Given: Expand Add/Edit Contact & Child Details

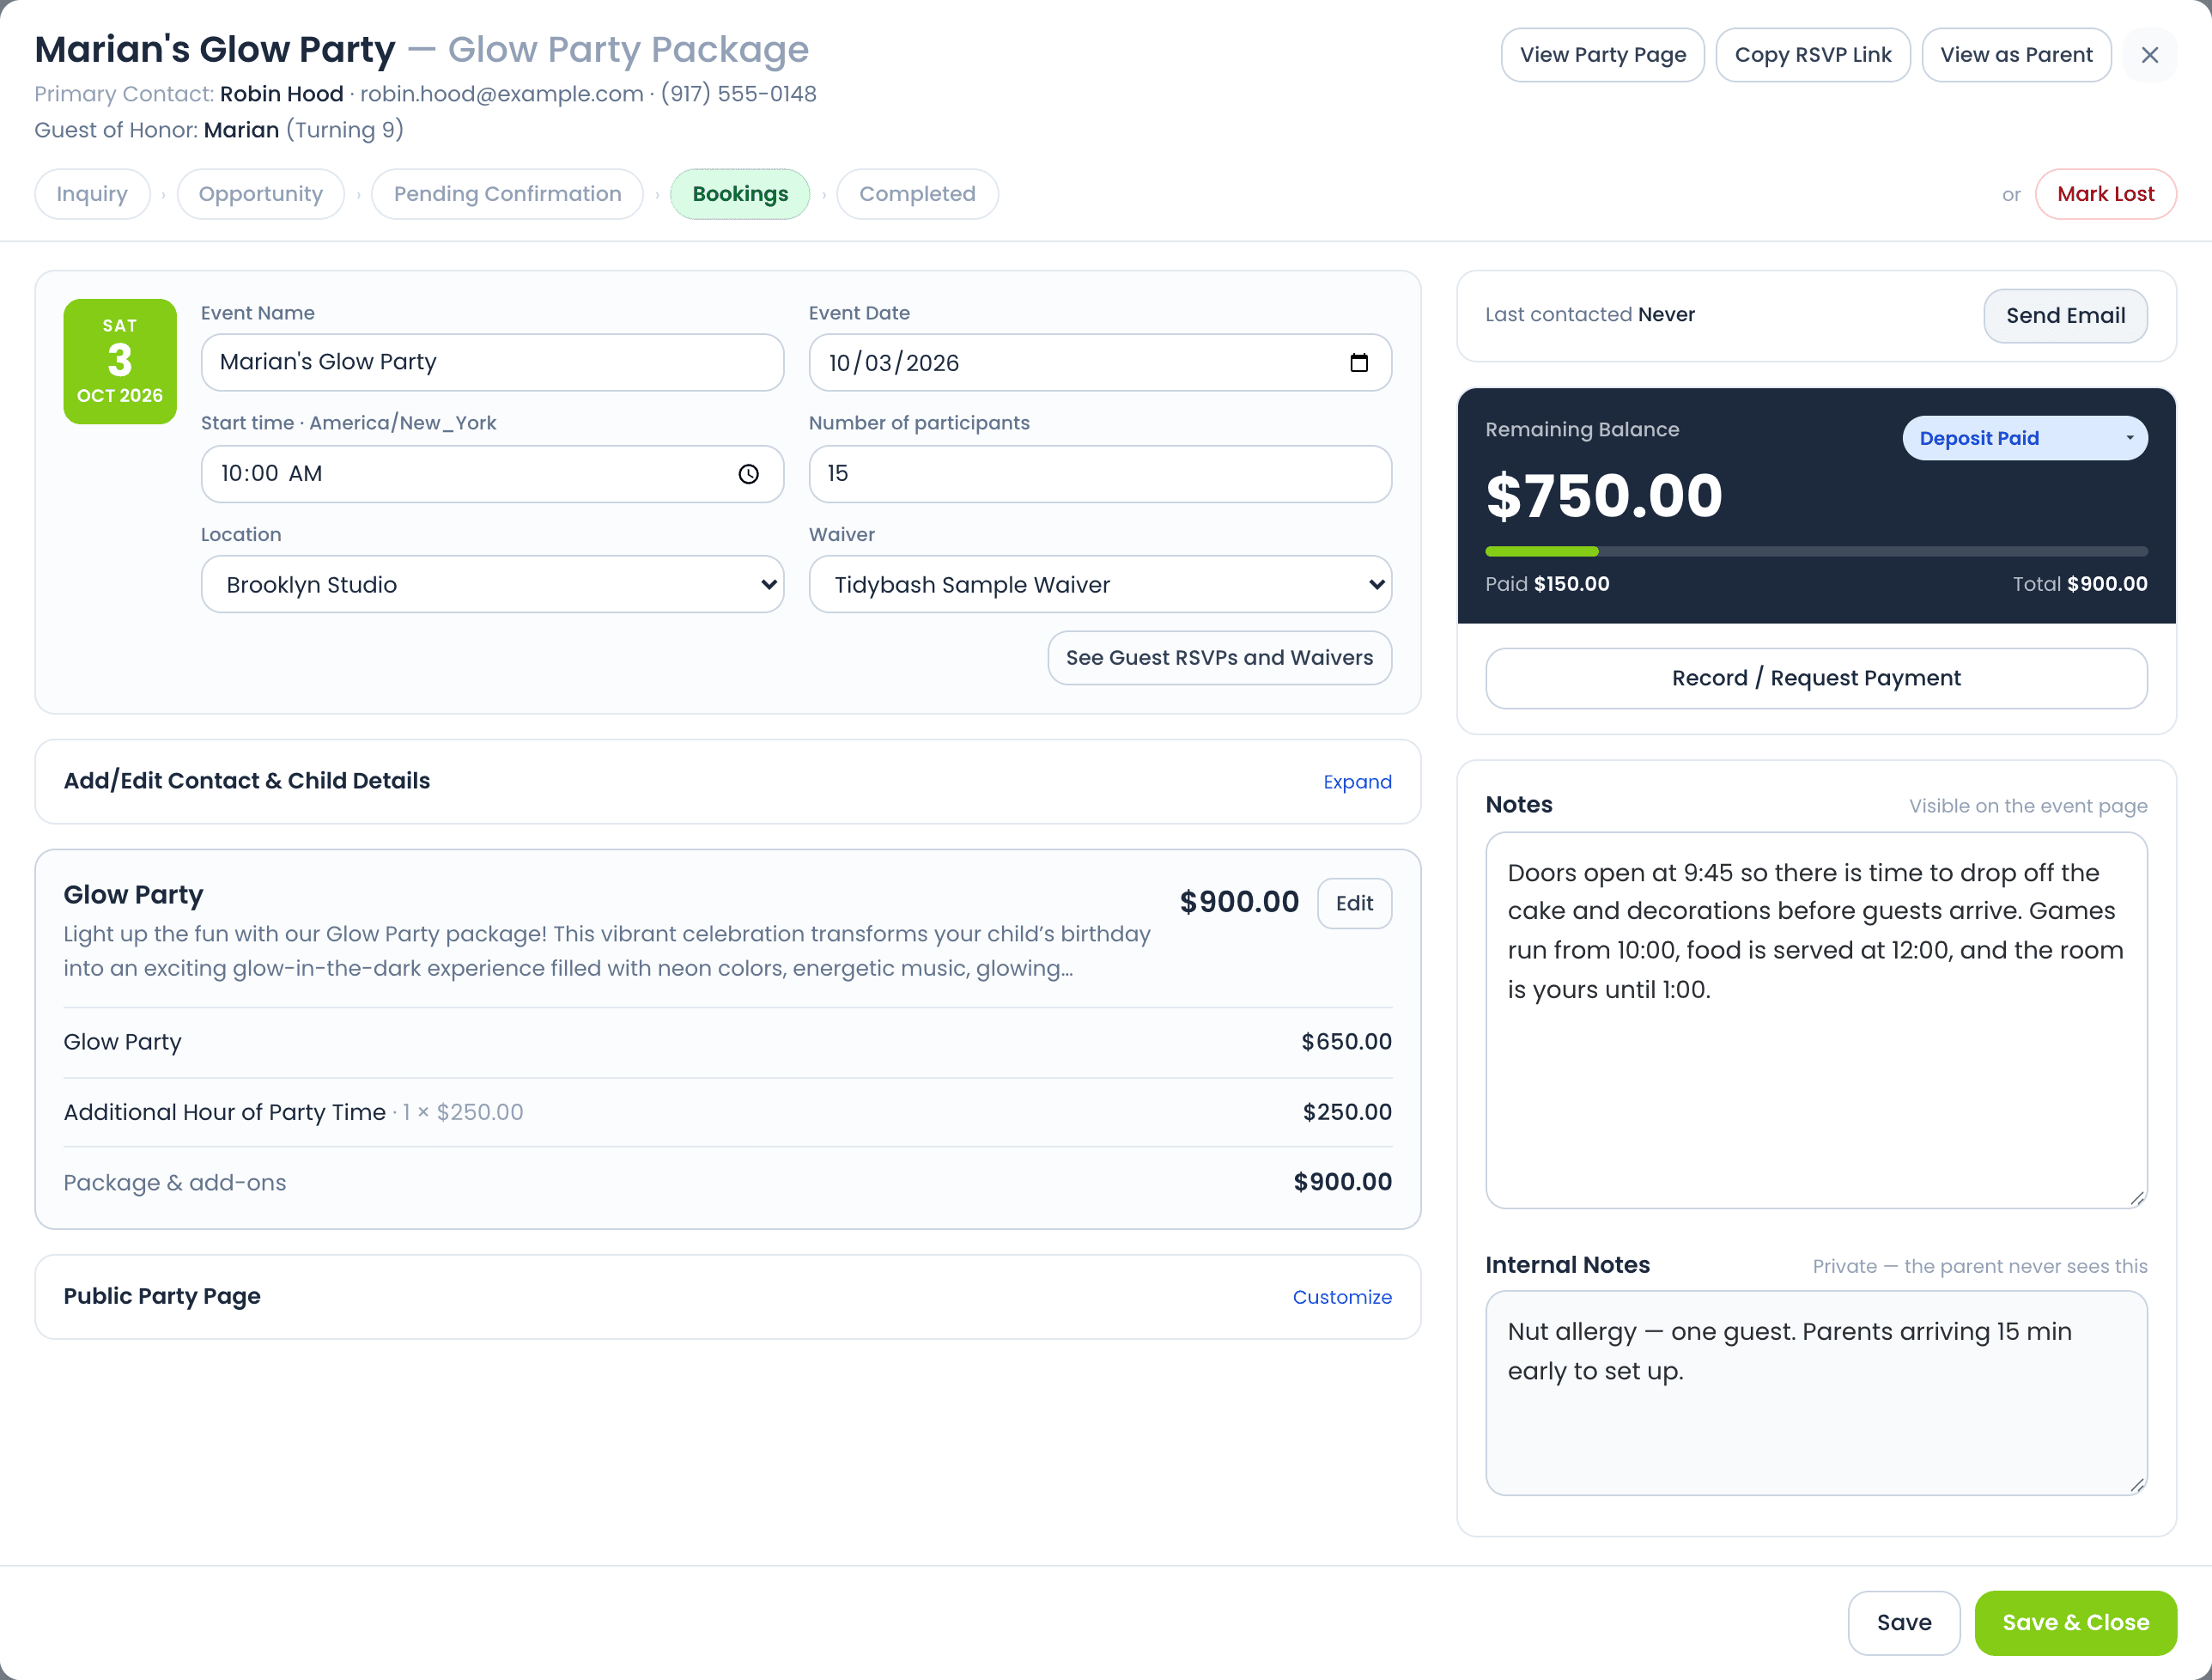Looking at the screenshot, I should (1357, 782).
